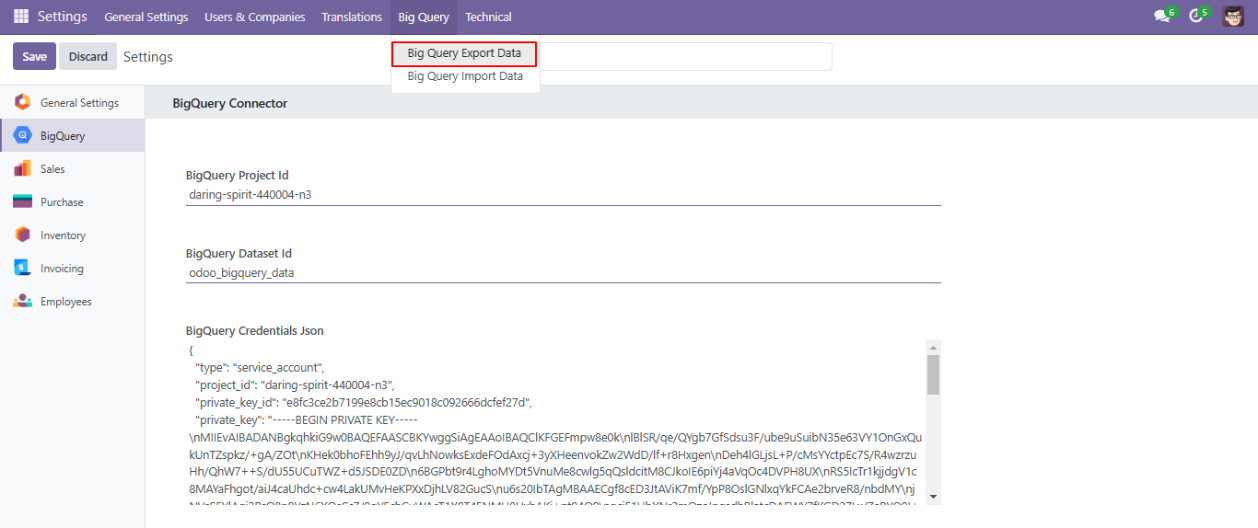Open the Inventory settings icon
This screenshot has width=1258, height=528.
click(22, 235)
